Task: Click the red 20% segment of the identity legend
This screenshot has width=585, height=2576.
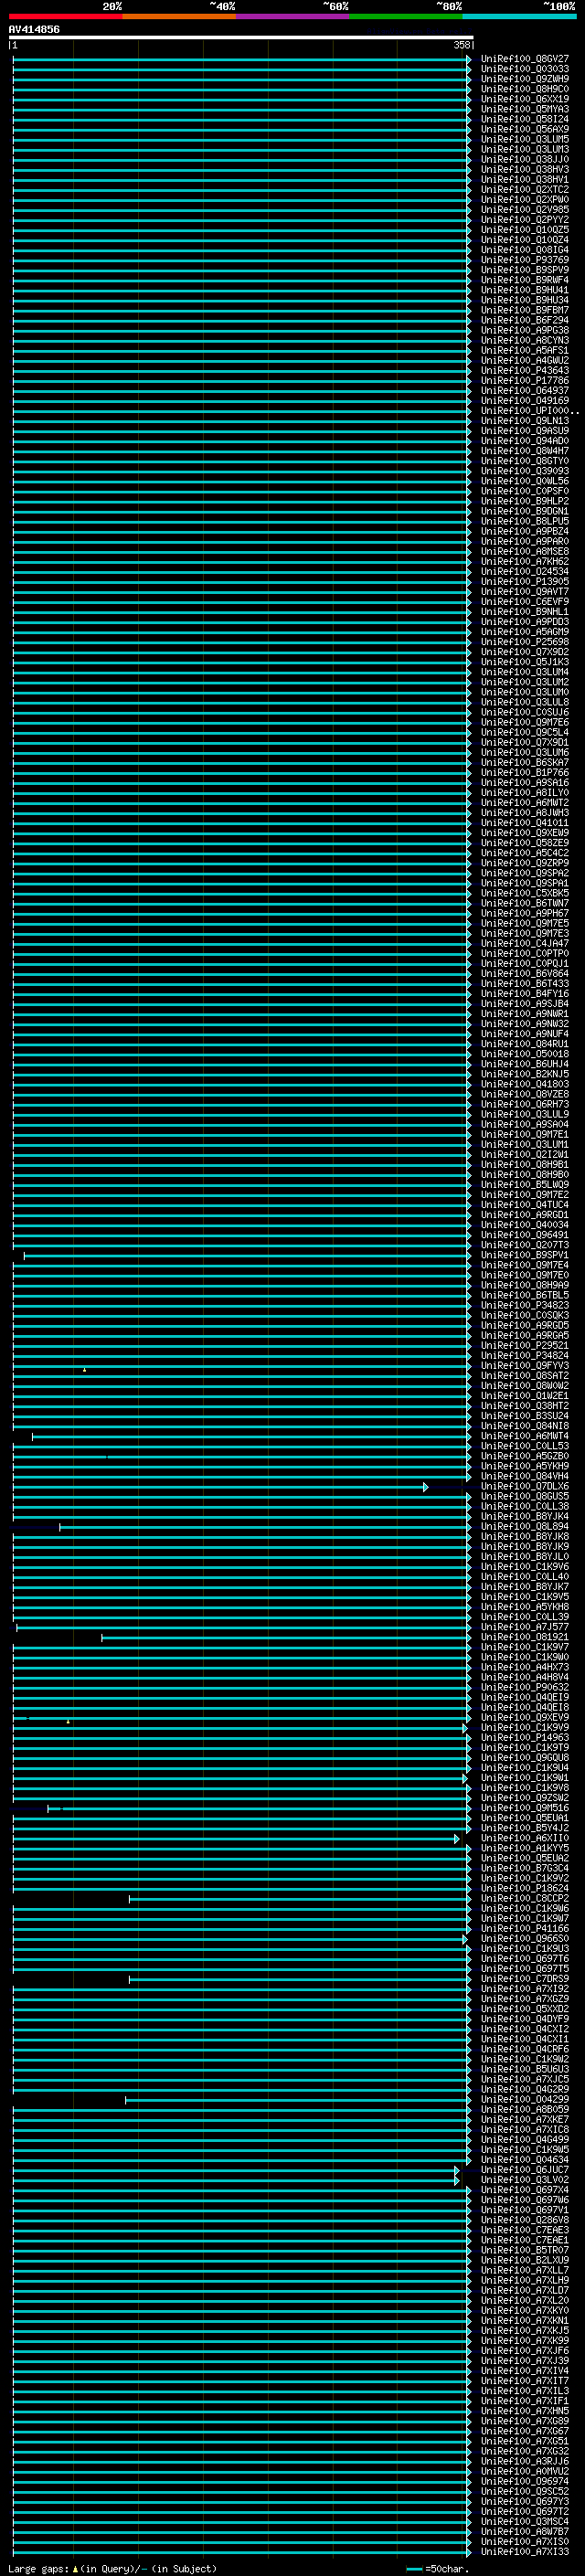Action: (65, 17)
